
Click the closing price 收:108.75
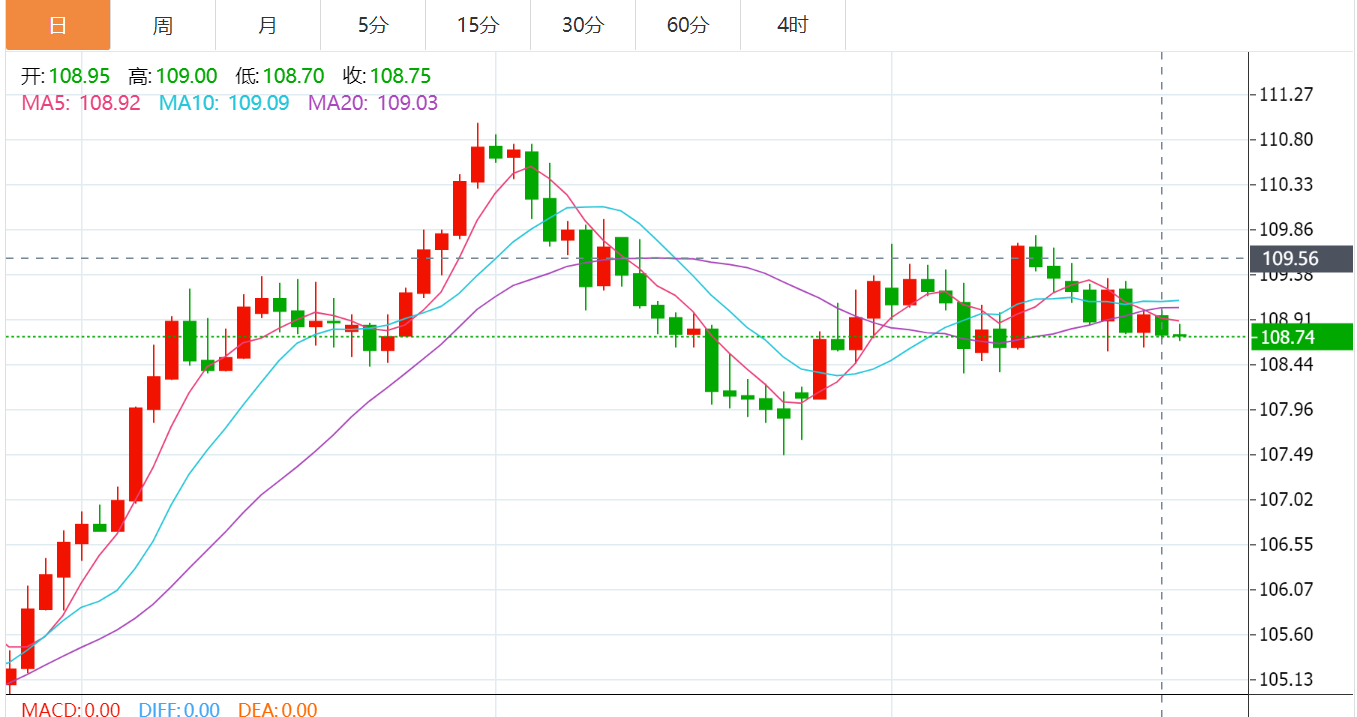(386, 76)
